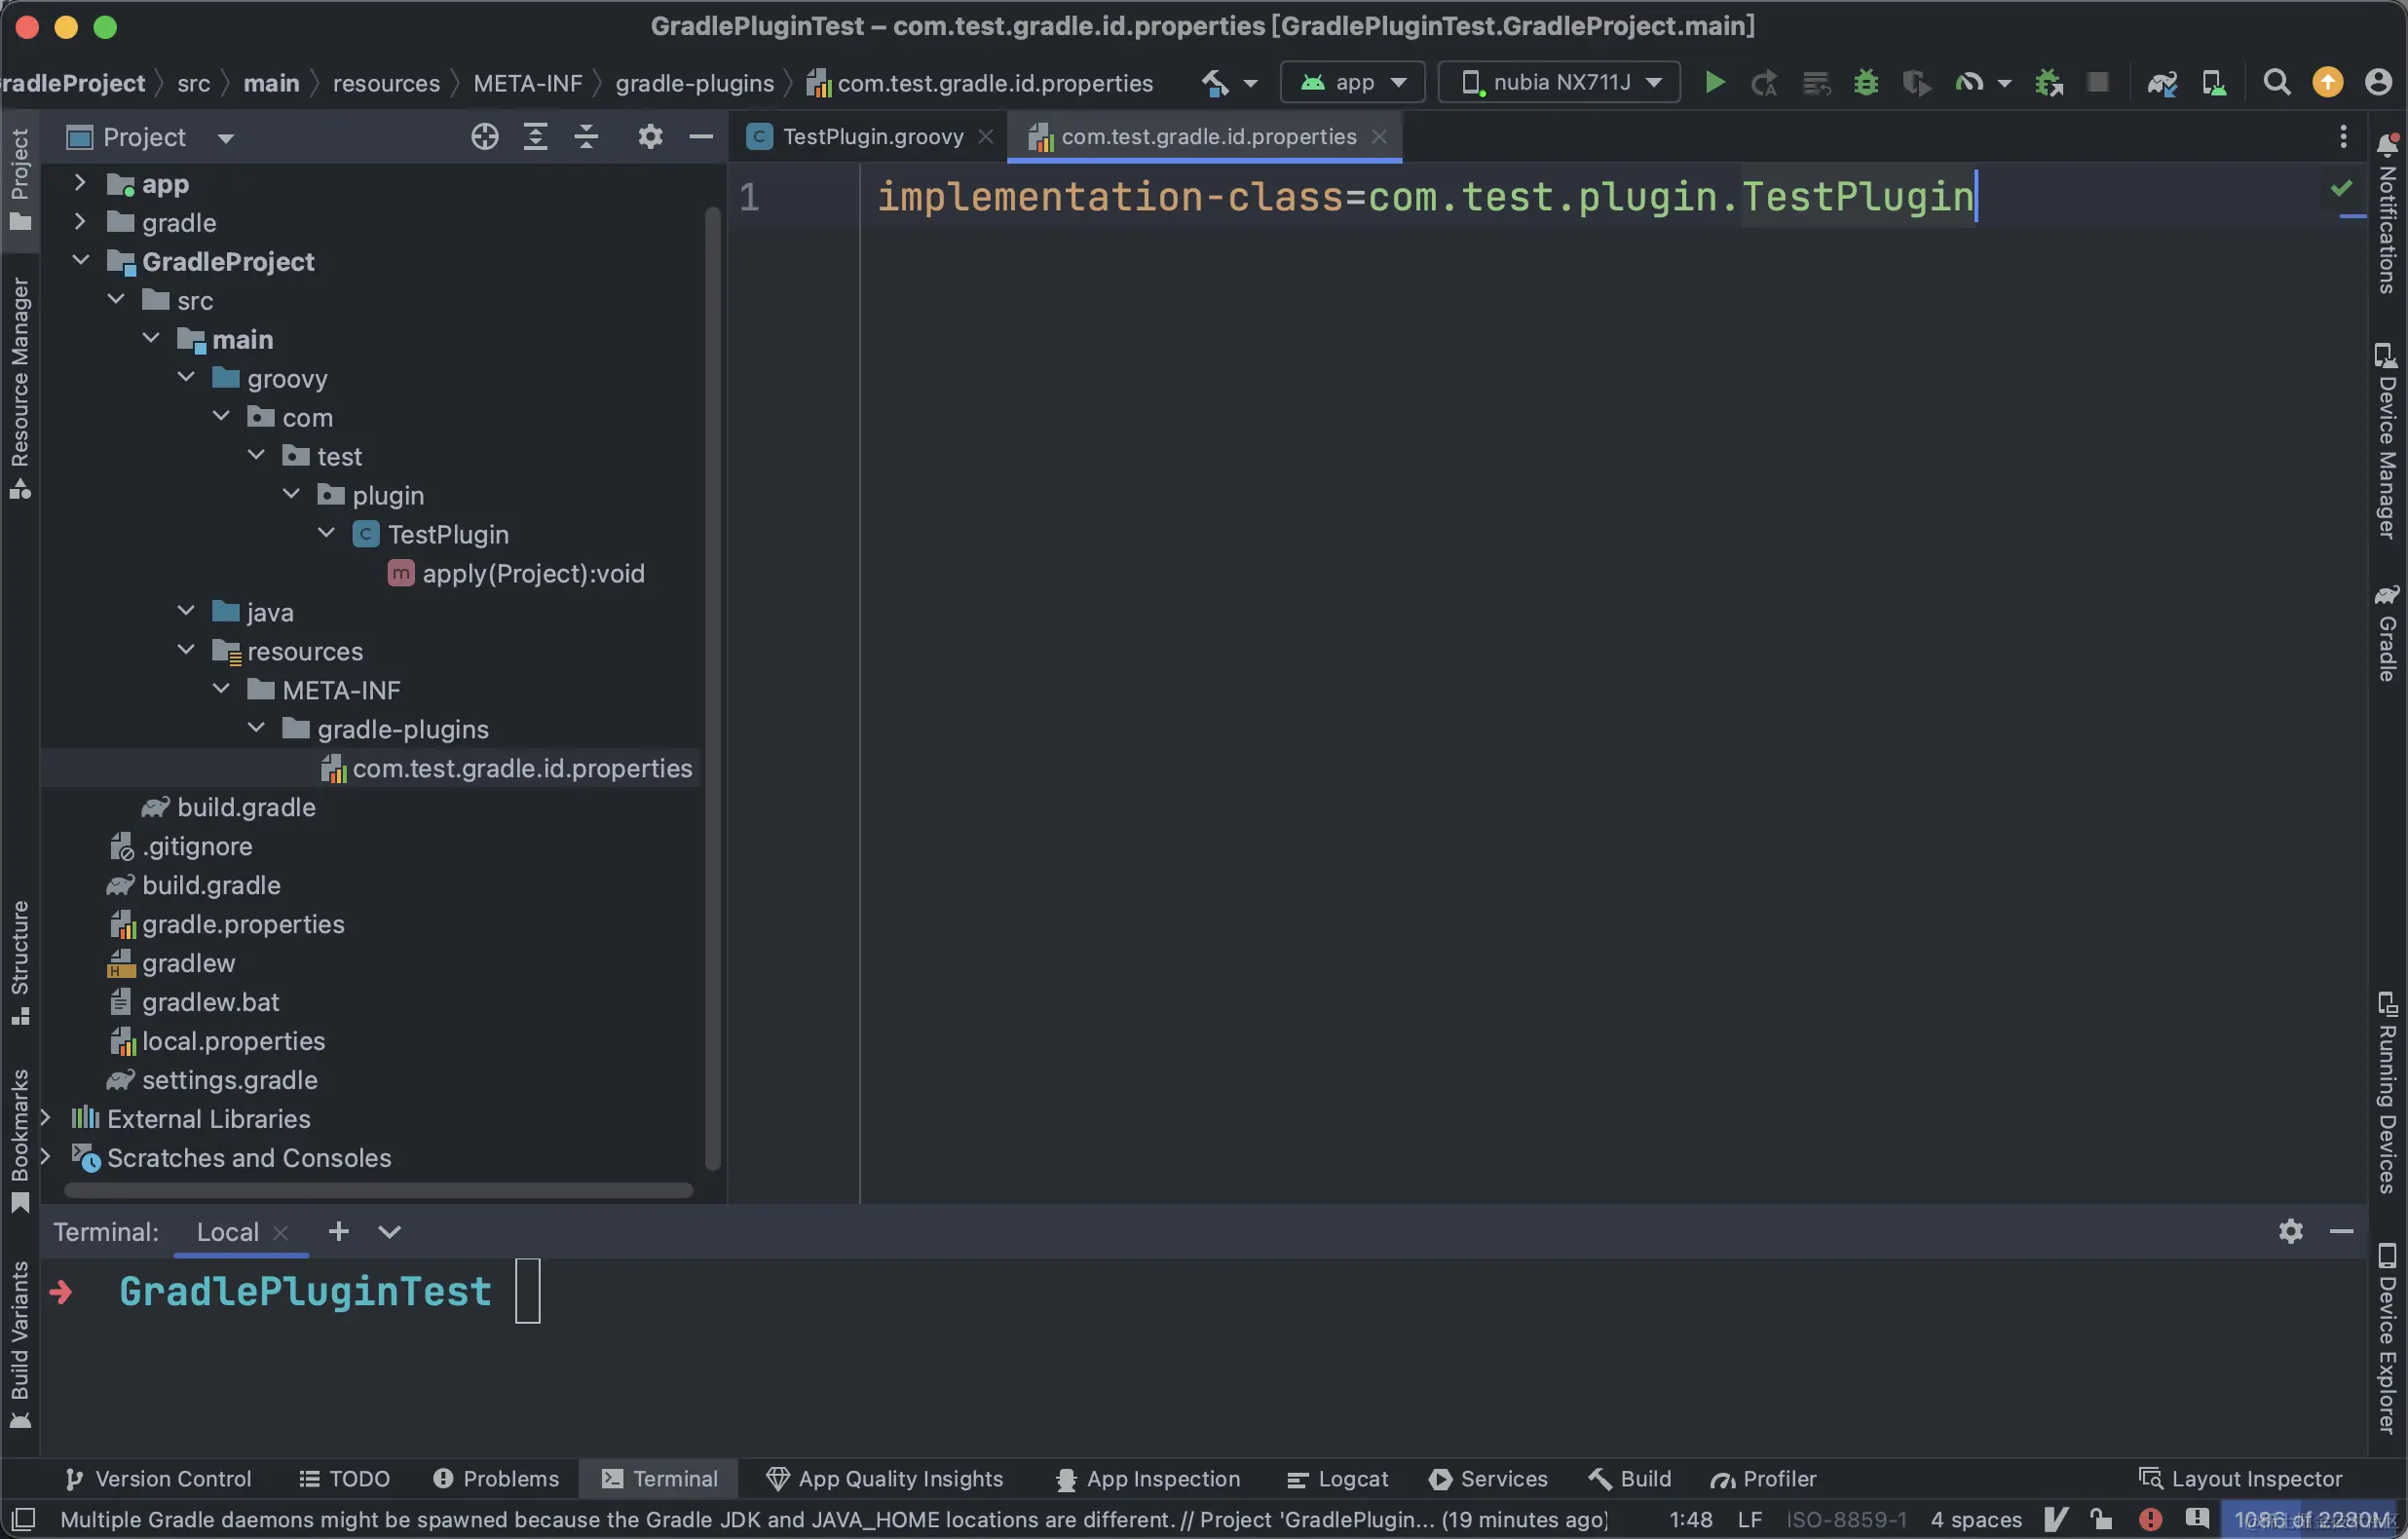The image size is (2408, 1539).
Task: Click the LF line separator status item
Action: [x=1749, y=1519]
